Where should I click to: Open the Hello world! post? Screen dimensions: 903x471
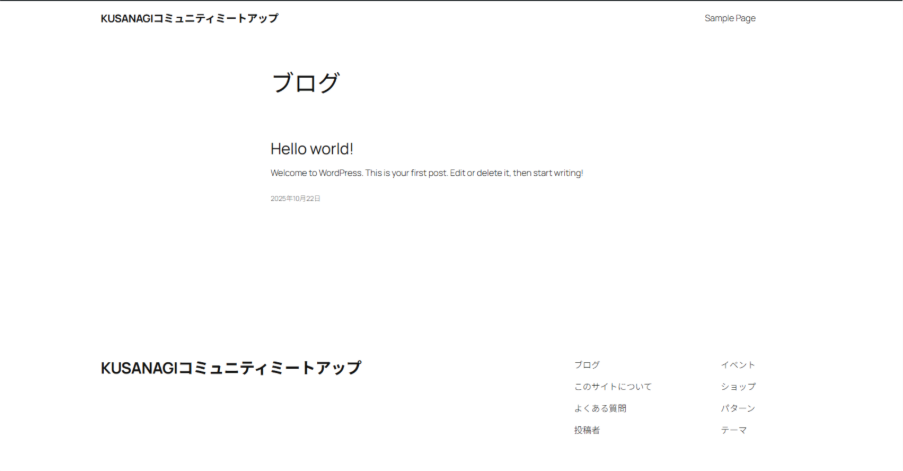312,149
